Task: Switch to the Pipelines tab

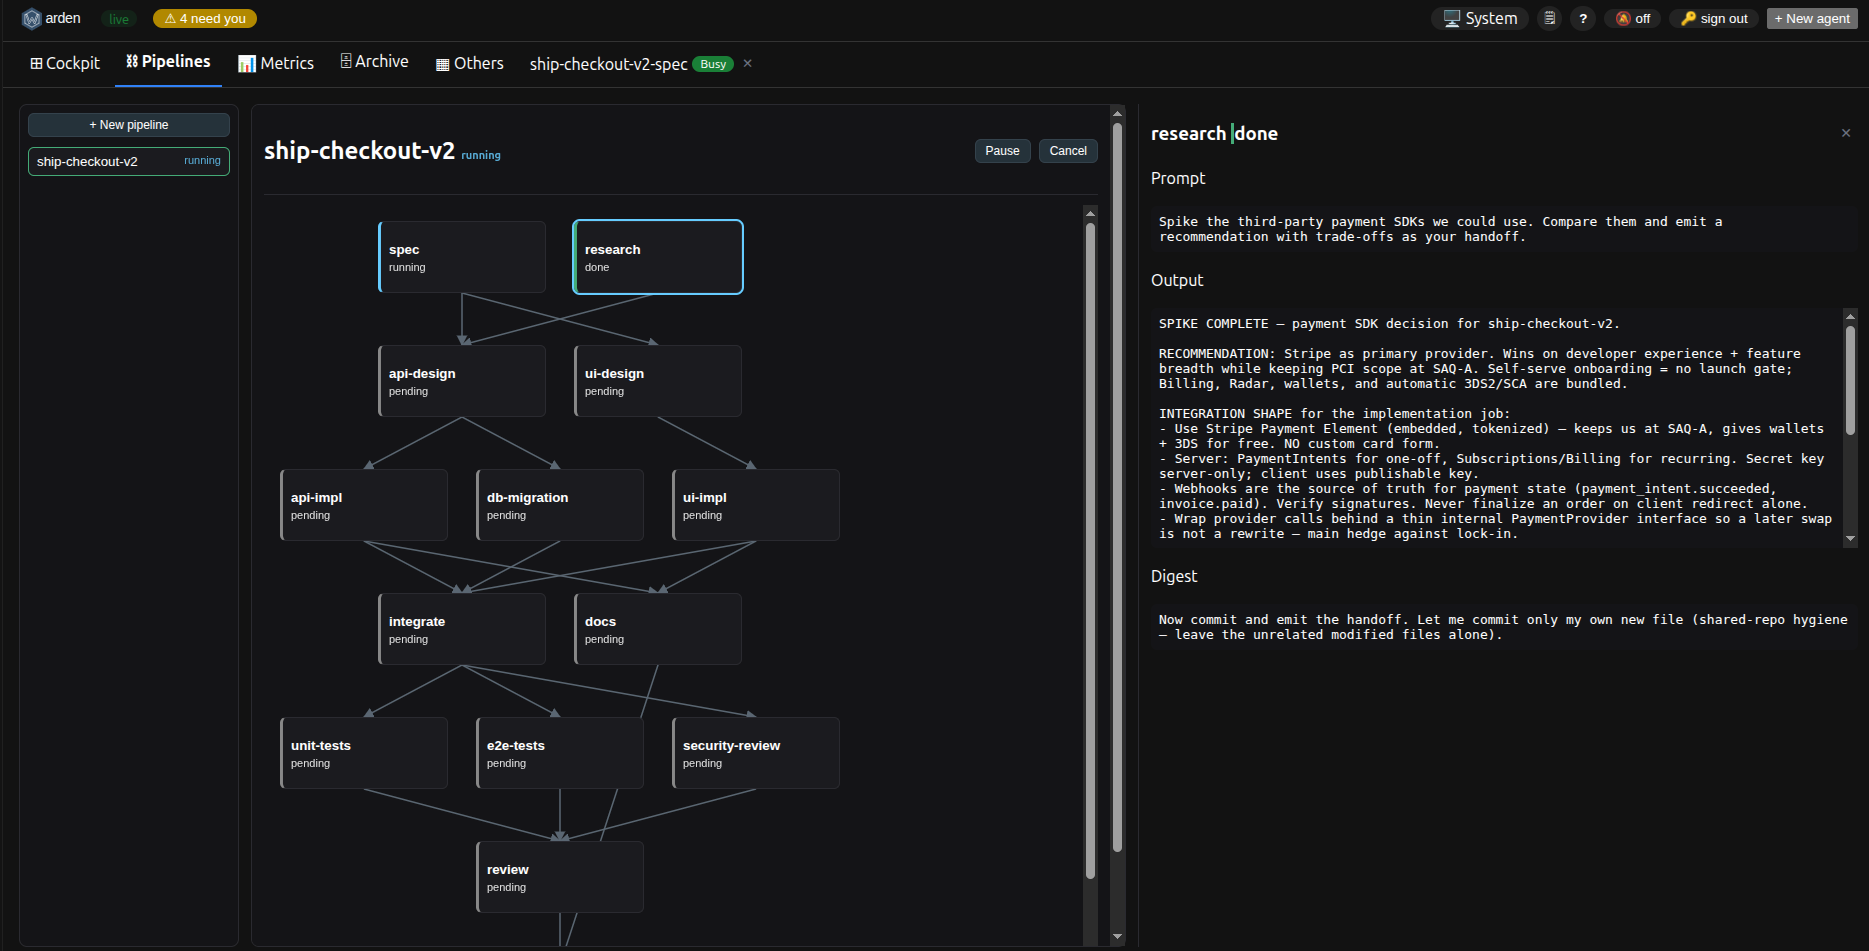Action: (x=168, y=62)
